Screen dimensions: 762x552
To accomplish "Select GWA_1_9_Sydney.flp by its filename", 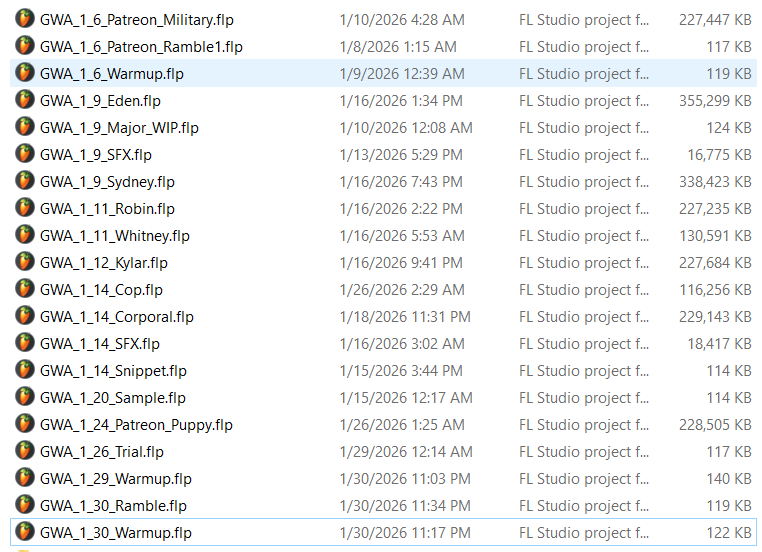I will click(108, 181).
